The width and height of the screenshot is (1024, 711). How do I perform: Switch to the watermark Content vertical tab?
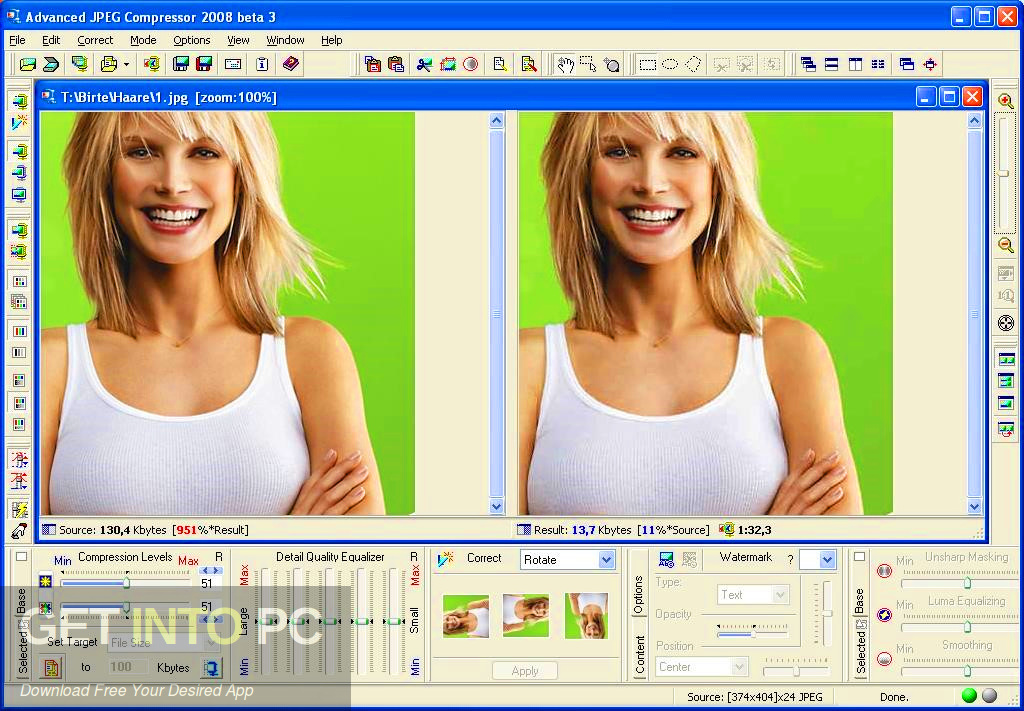click(x=640, y=655)
